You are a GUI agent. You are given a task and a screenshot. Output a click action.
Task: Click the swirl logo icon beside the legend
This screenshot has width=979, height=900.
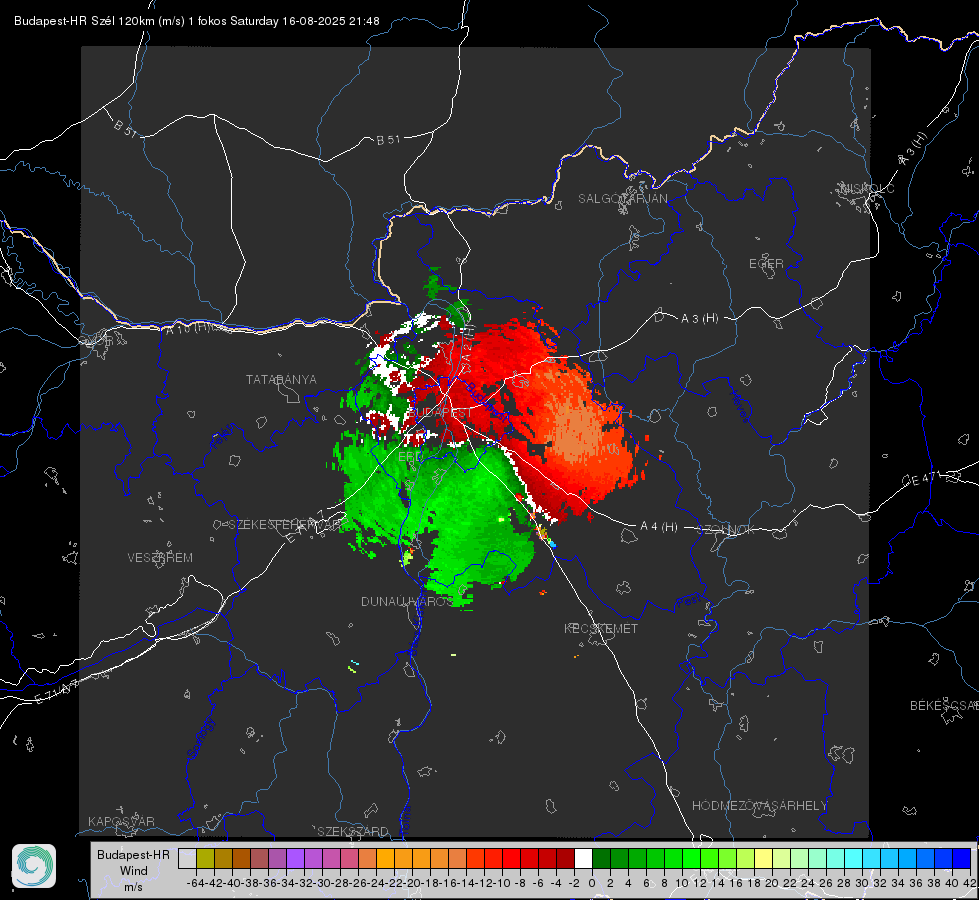tap(34, 866)
